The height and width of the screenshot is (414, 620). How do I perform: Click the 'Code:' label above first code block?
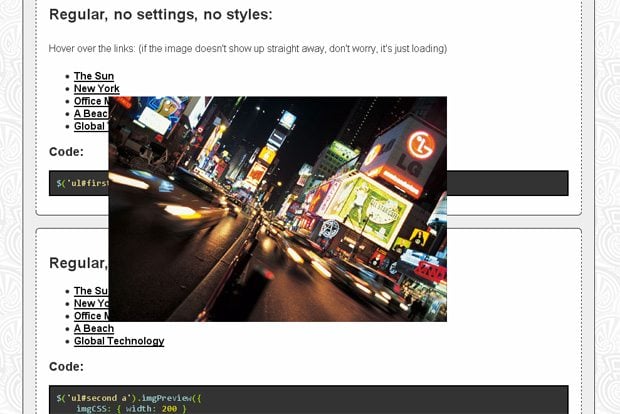pyautogui.click(x=66, y=152)
